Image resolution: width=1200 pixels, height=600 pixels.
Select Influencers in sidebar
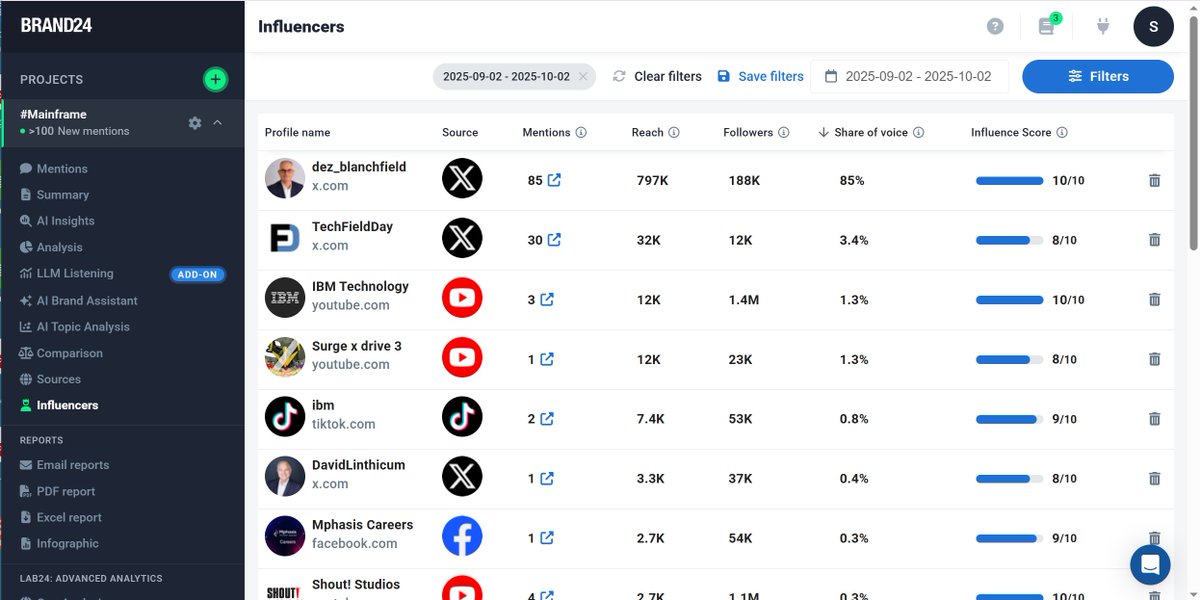point(67,405)
